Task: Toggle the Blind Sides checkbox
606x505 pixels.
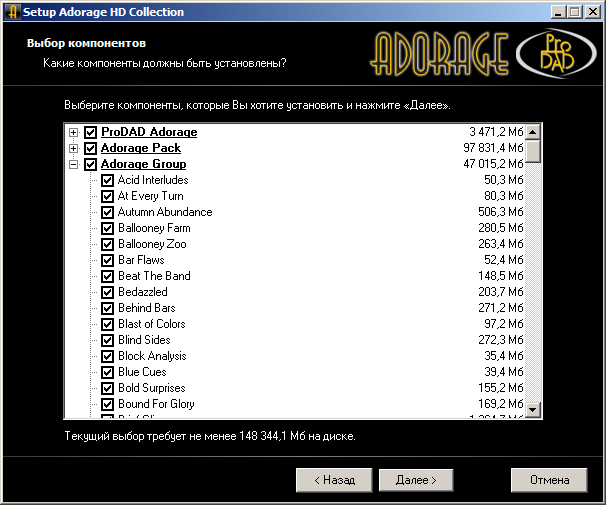Action: 107,340
